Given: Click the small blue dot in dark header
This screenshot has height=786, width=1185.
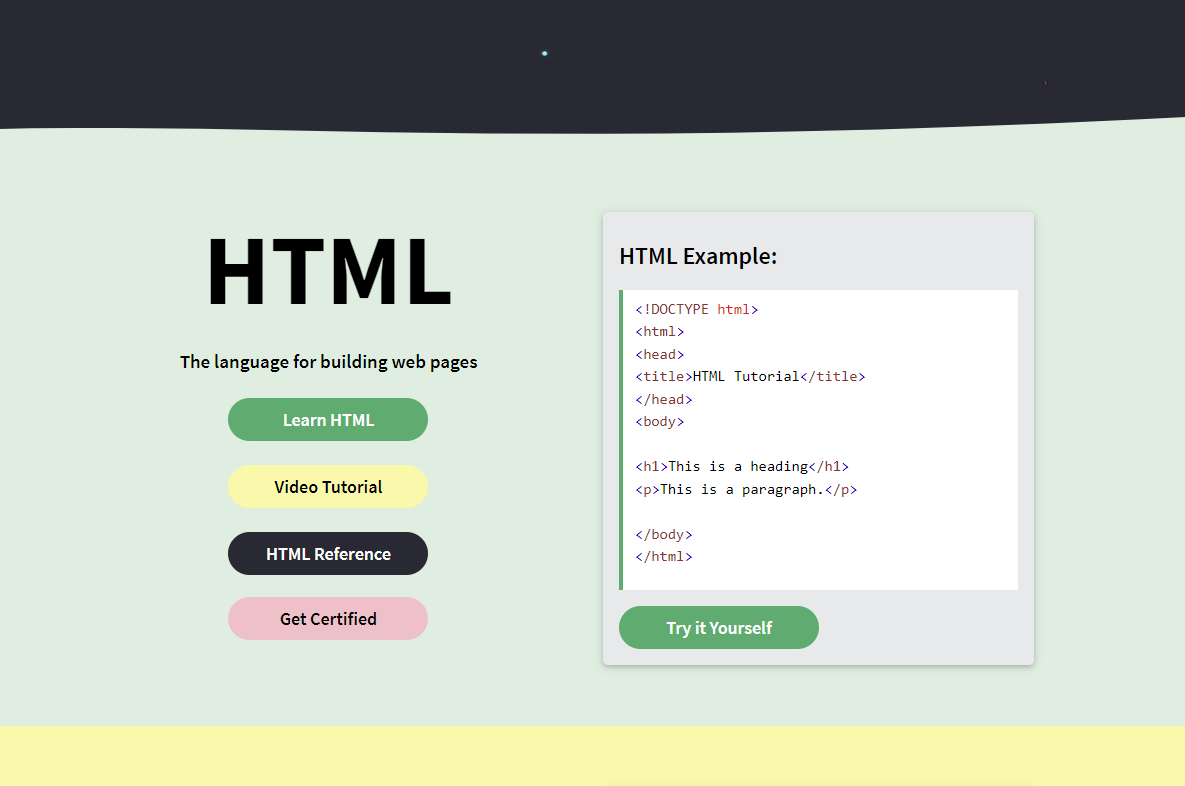Looking at the screenshot, I should (x=545, y=53).
